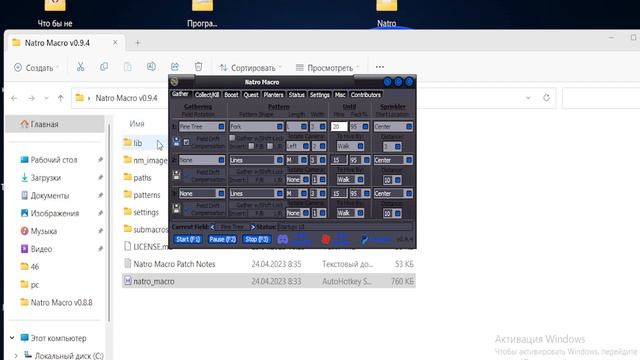
Task: Click save icon for gathering field 3
Action: point(176,209)
